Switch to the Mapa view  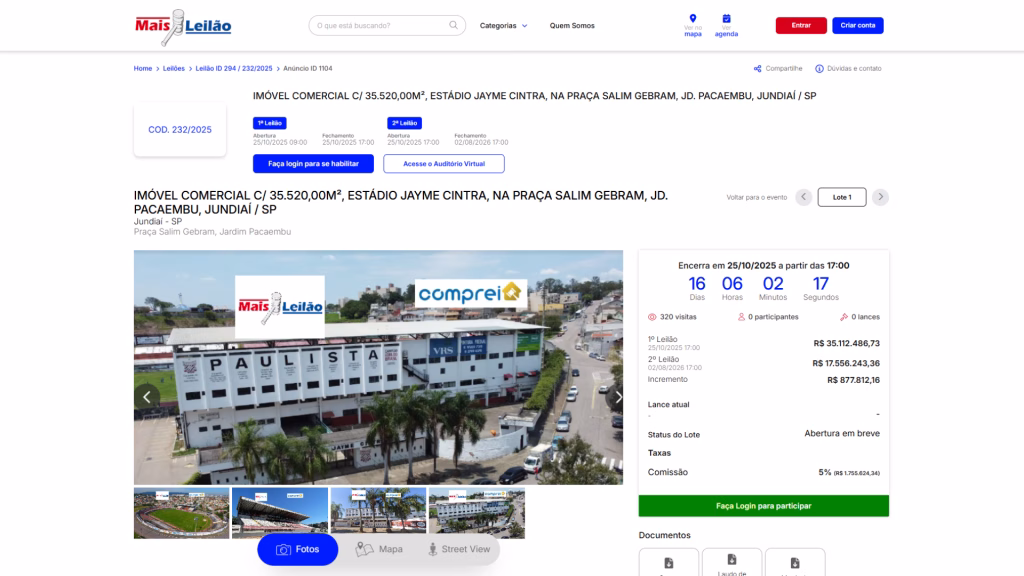point(379,549)
